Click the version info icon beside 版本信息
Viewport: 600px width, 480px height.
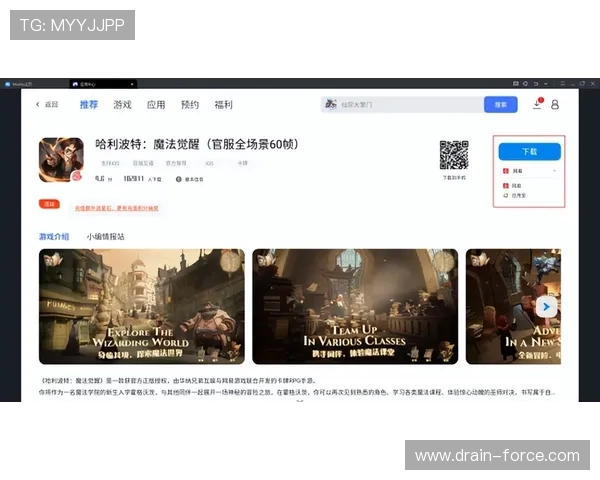(178, 179)
